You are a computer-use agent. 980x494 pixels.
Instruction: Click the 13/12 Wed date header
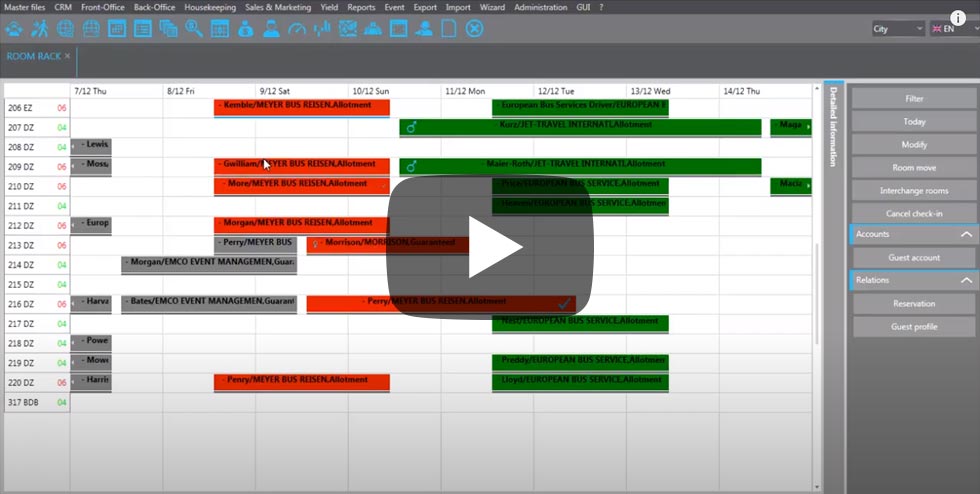click(650, 91)
